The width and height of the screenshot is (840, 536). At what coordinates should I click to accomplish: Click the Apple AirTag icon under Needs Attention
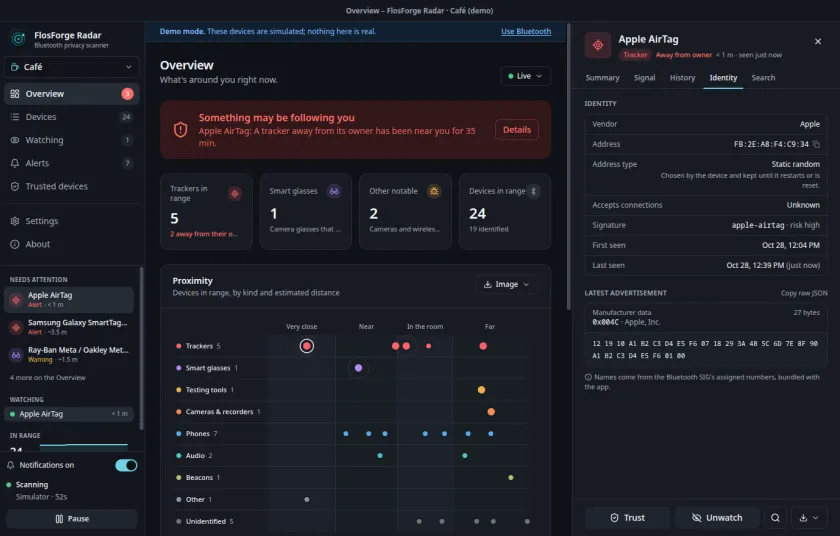point(16,300)
